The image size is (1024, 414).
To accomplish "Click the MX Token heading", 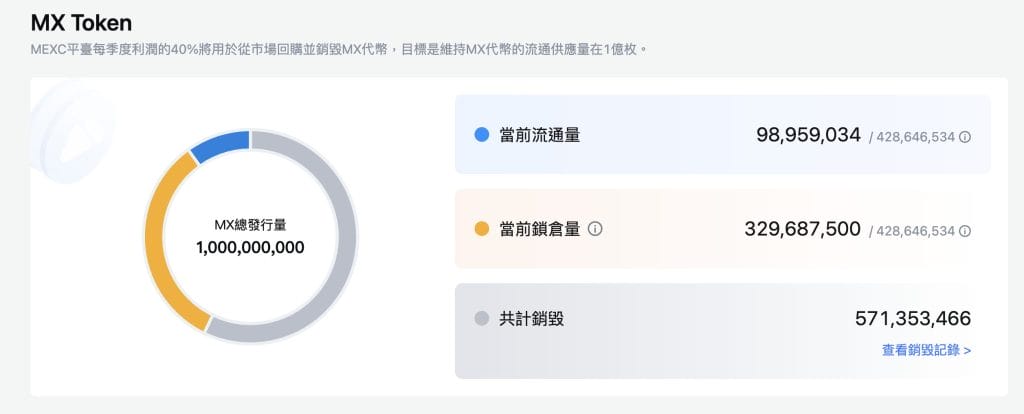I will click(81, 24).
